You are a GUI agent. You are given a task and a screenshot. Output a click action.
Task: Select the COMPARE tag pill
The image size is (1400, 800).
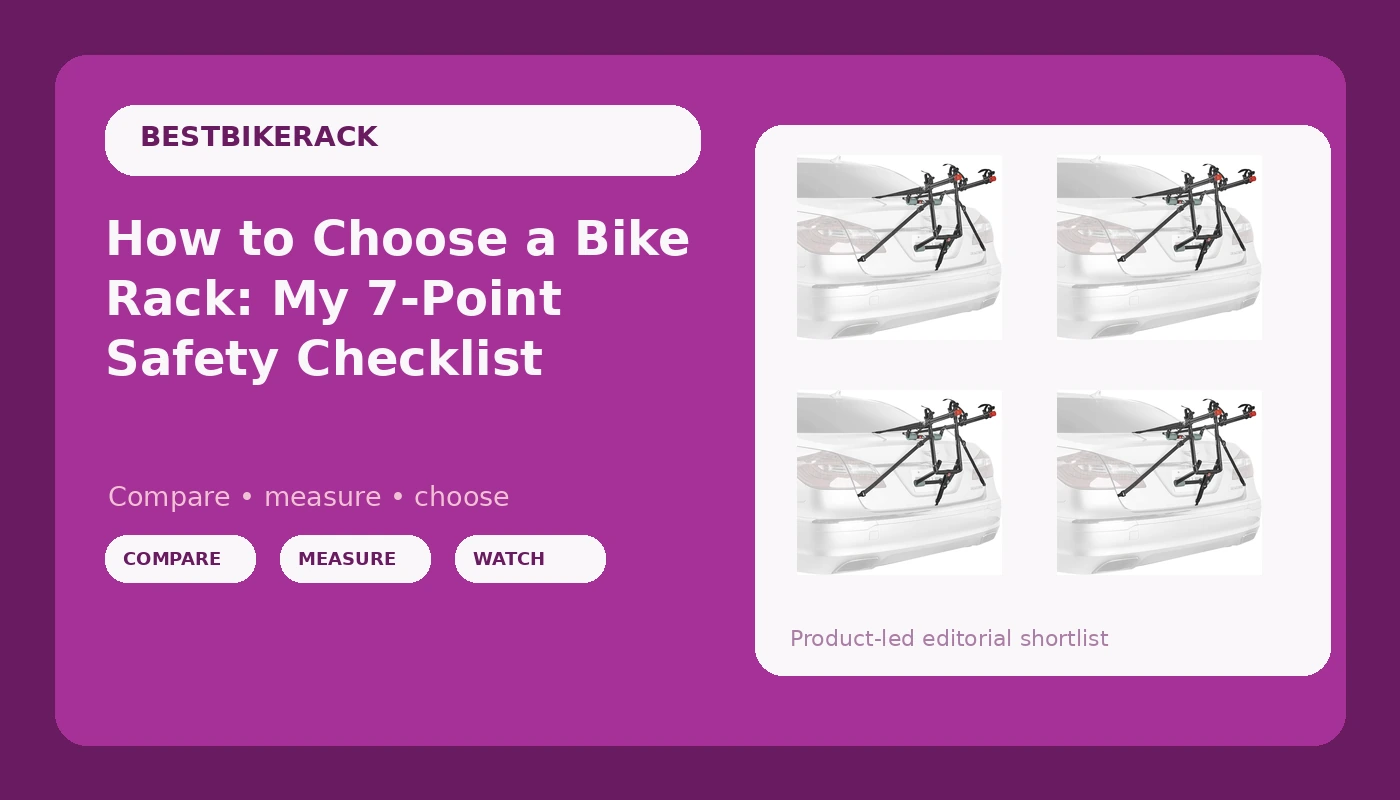180,559
